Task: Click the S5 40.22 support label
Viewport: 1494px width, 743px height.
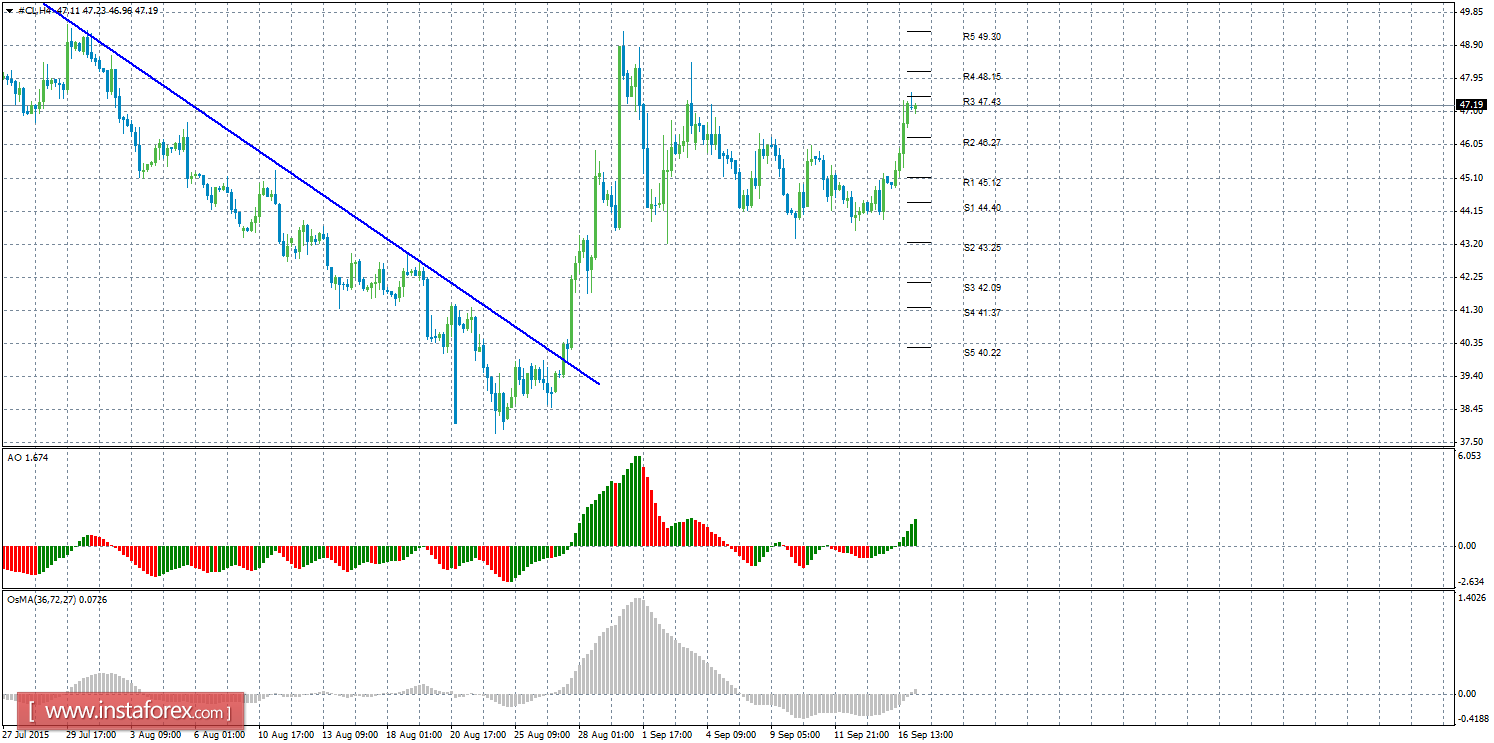Action: pos(981,353)
